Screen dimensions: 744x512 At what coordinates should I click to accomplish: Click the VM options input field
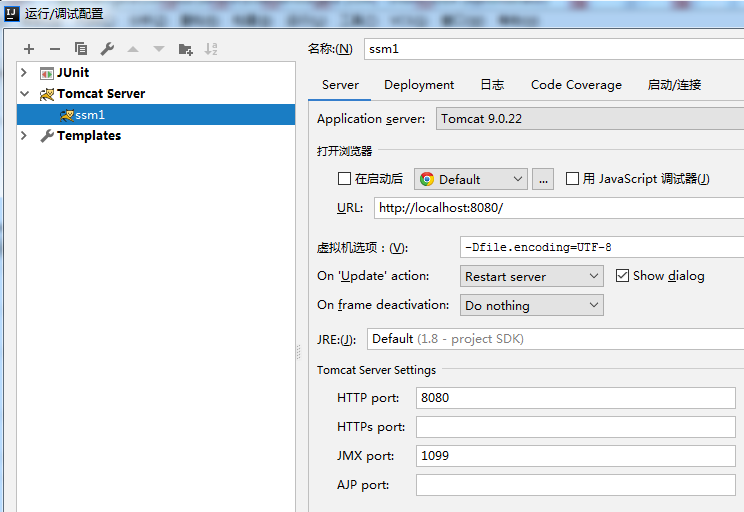coord(602,247)
